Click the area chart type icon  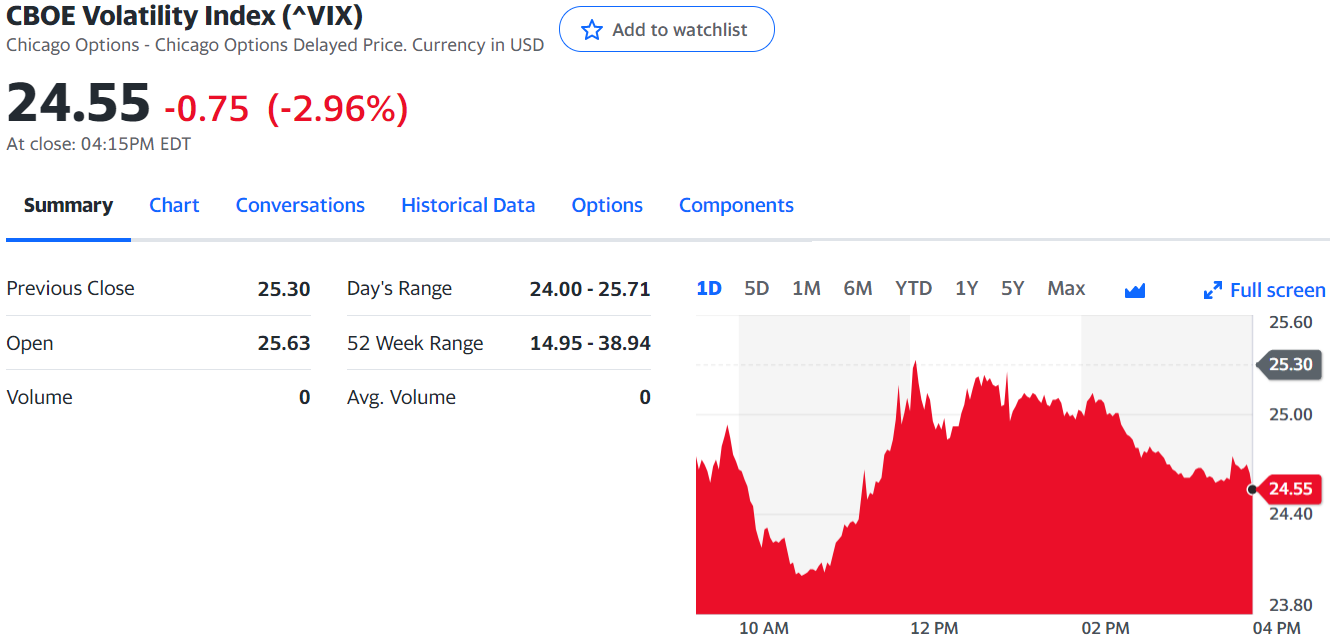(1134, 290)
